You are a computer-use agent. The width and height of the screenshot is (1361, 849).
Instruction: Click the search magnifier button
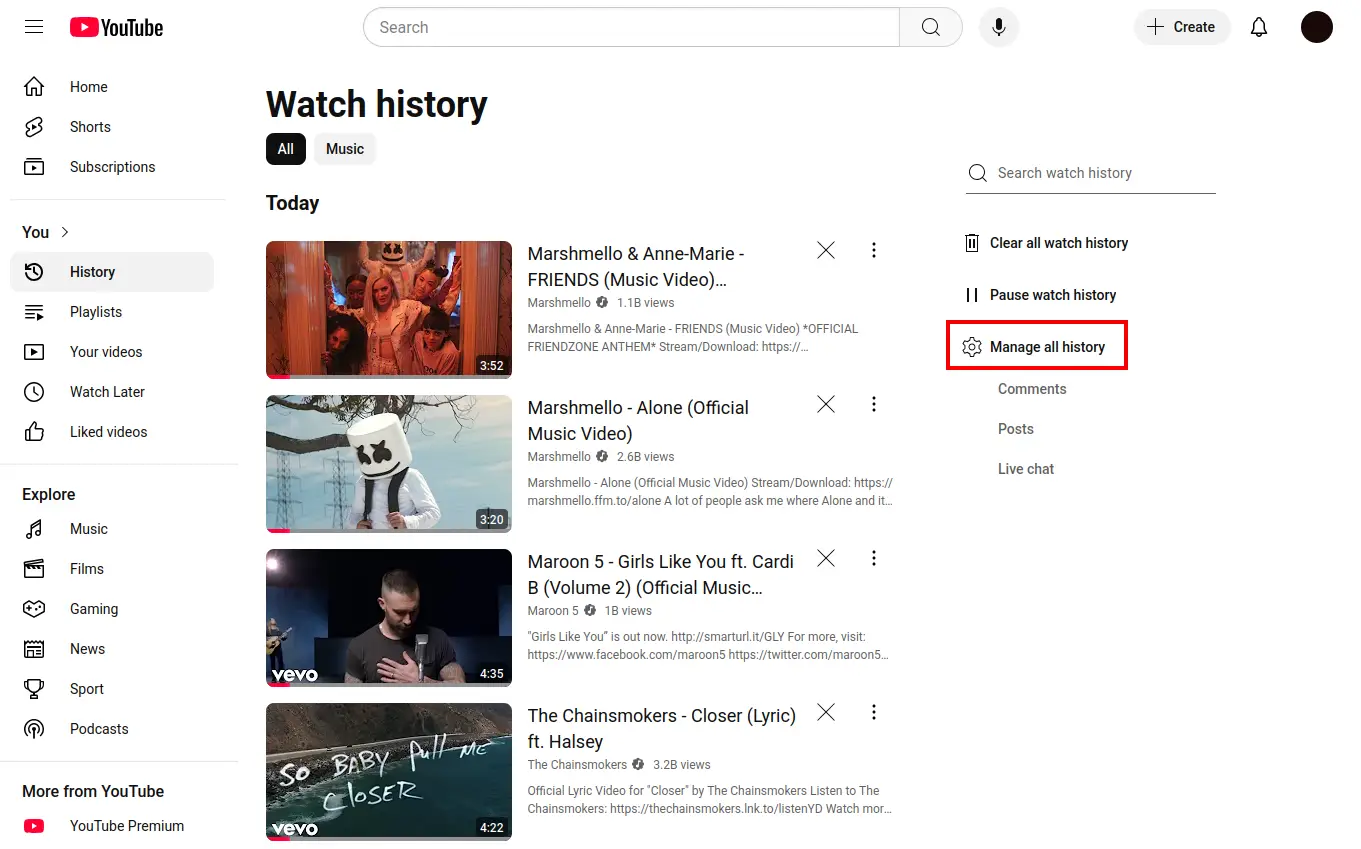pos(931,27)
